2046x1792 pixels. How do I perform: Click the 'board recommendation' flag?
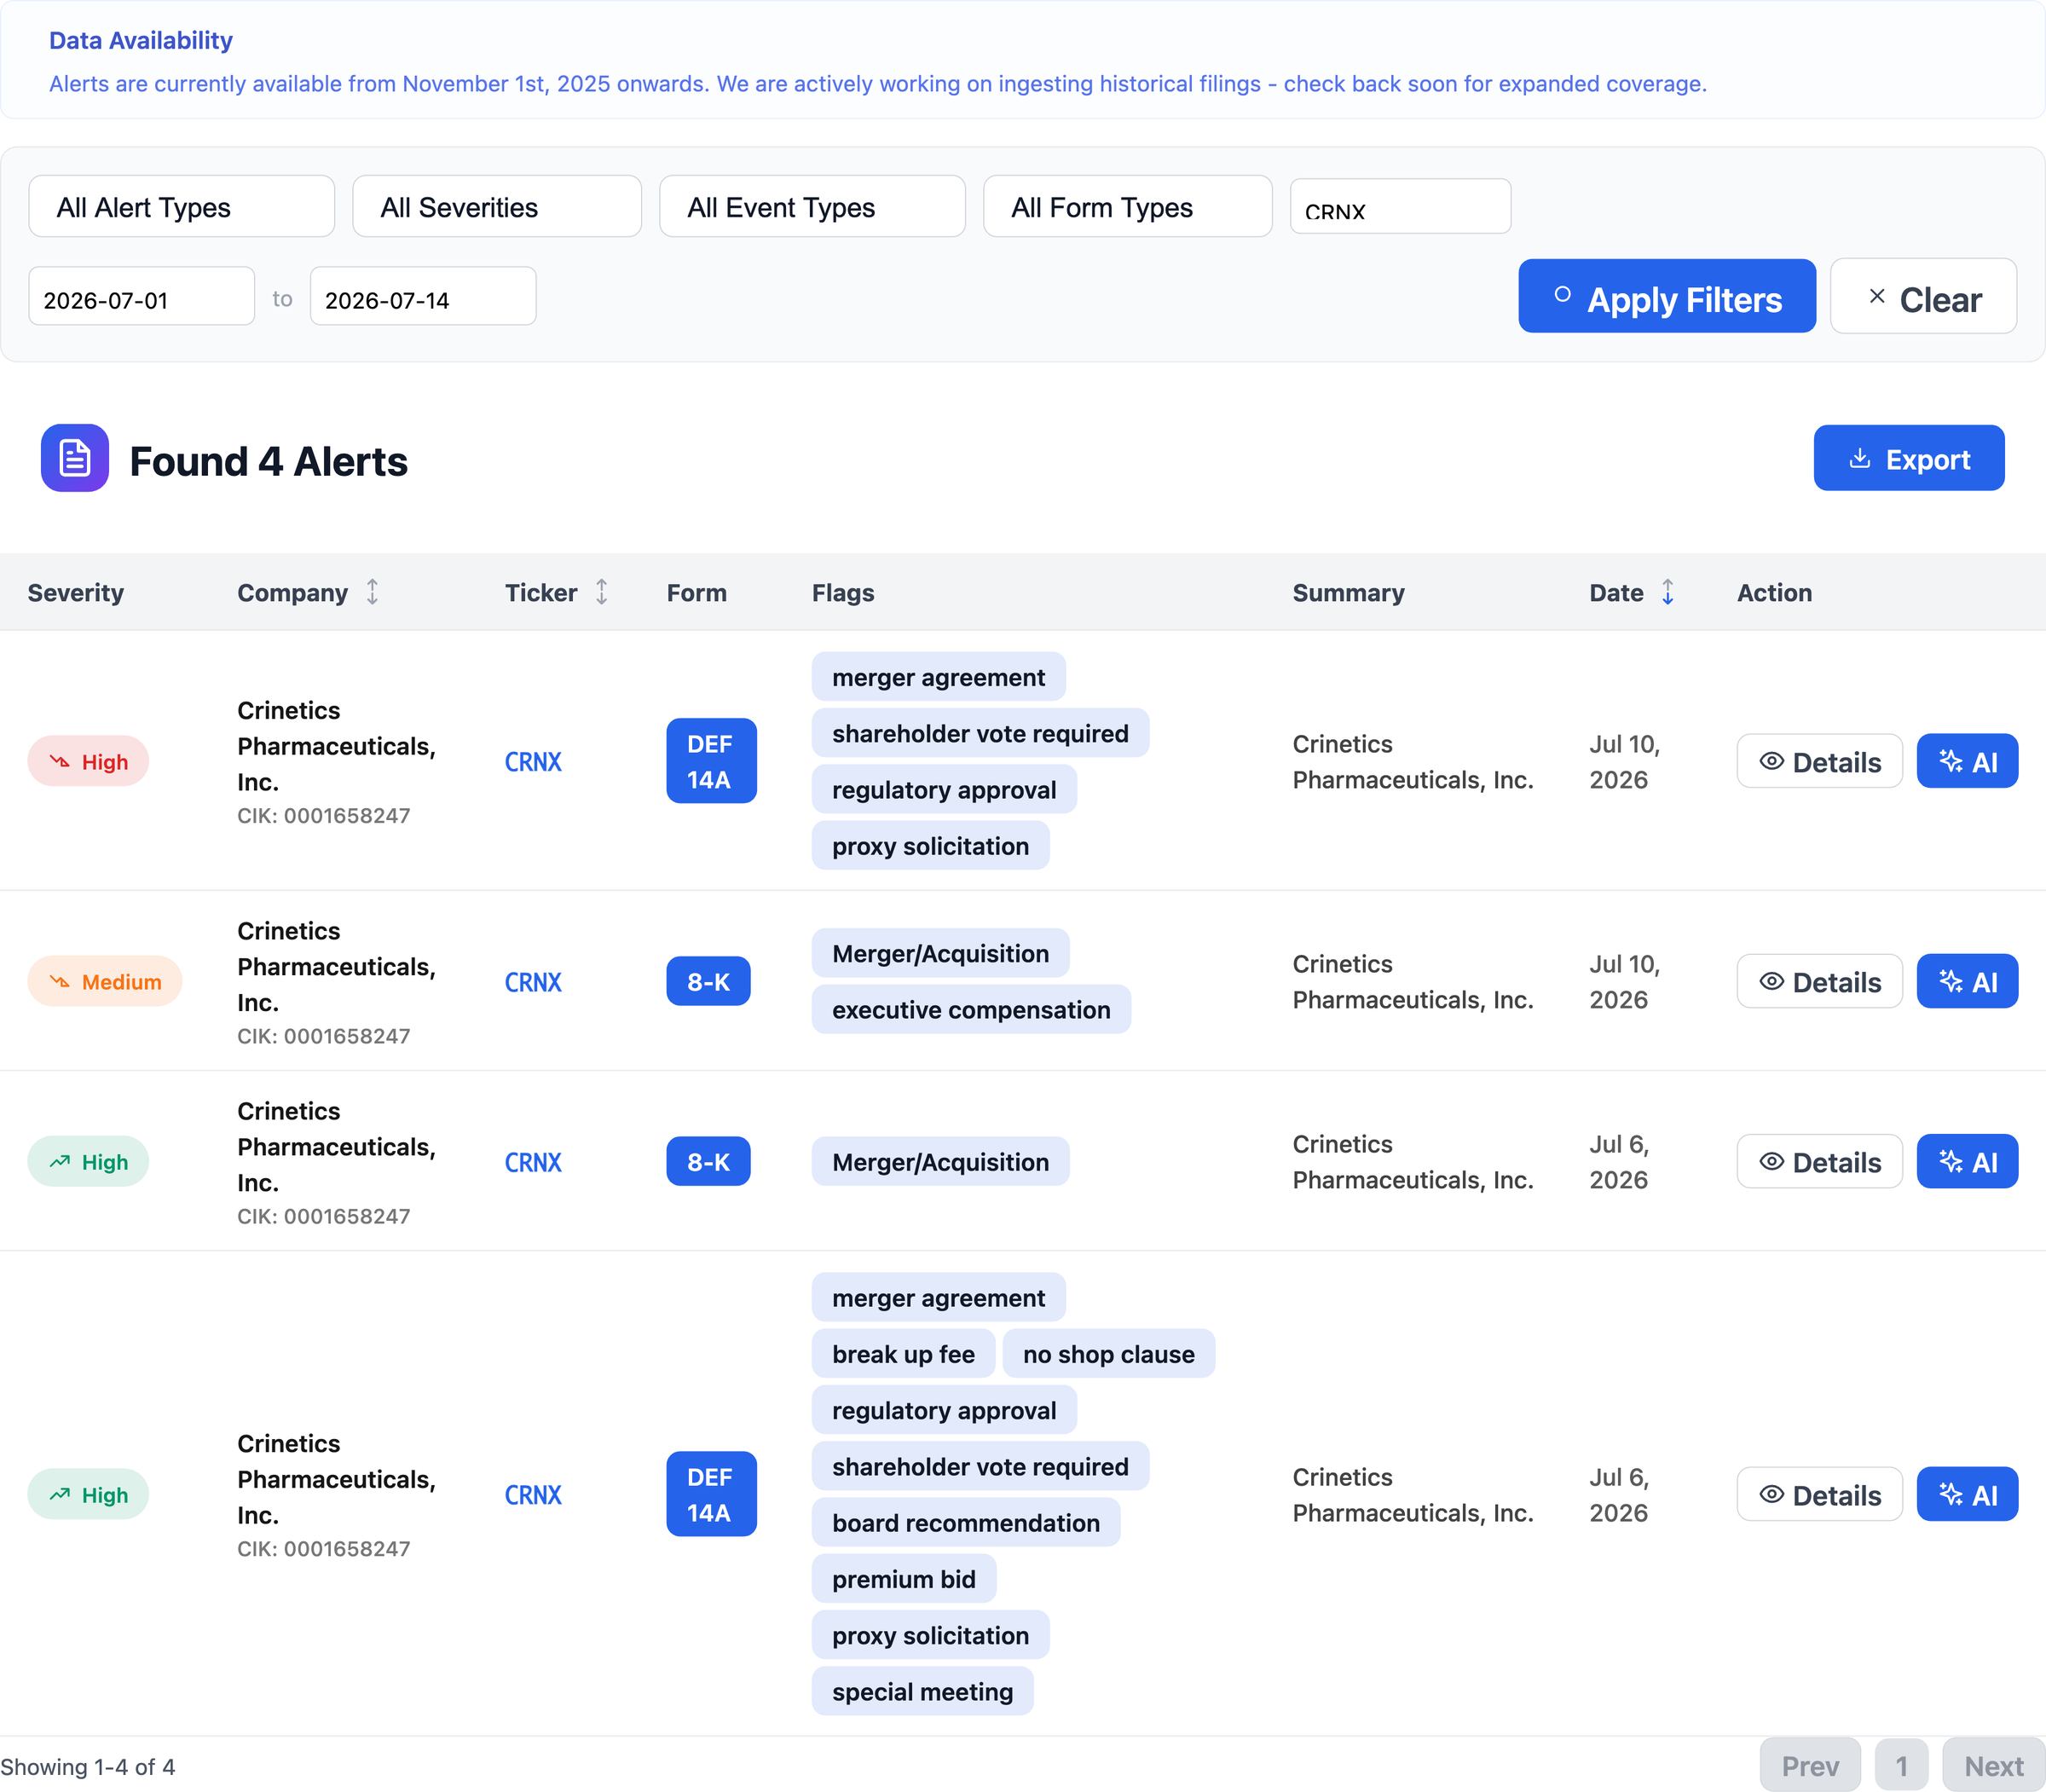tap(966, 1523)
